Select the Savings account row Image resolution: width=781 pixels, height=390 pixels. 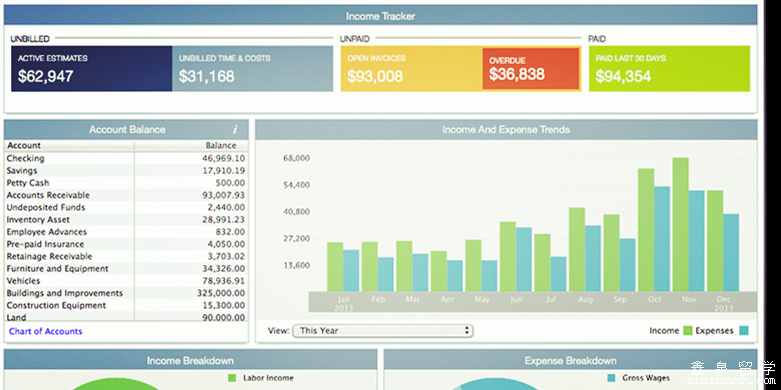pyautogui.click(x=126, y=171)
